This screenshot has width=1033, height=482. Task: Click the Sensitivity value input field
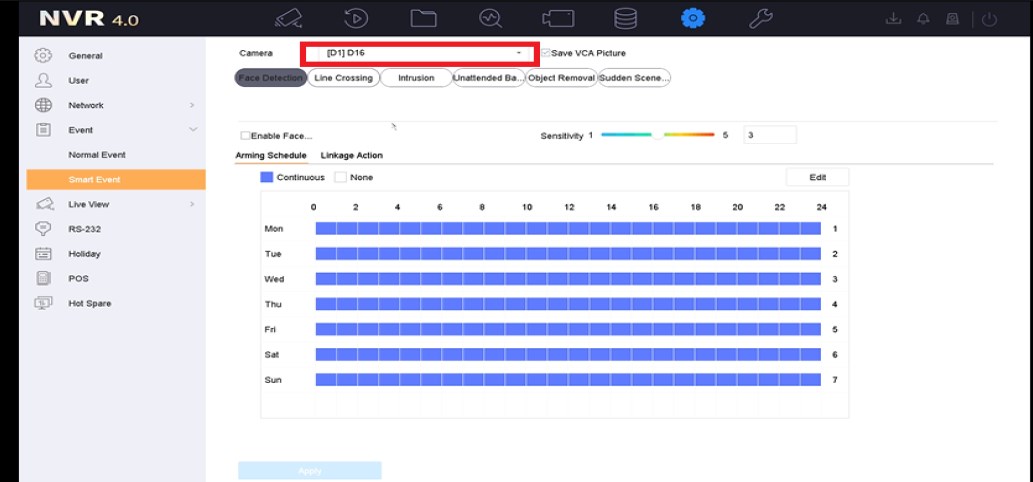[769, 135]
